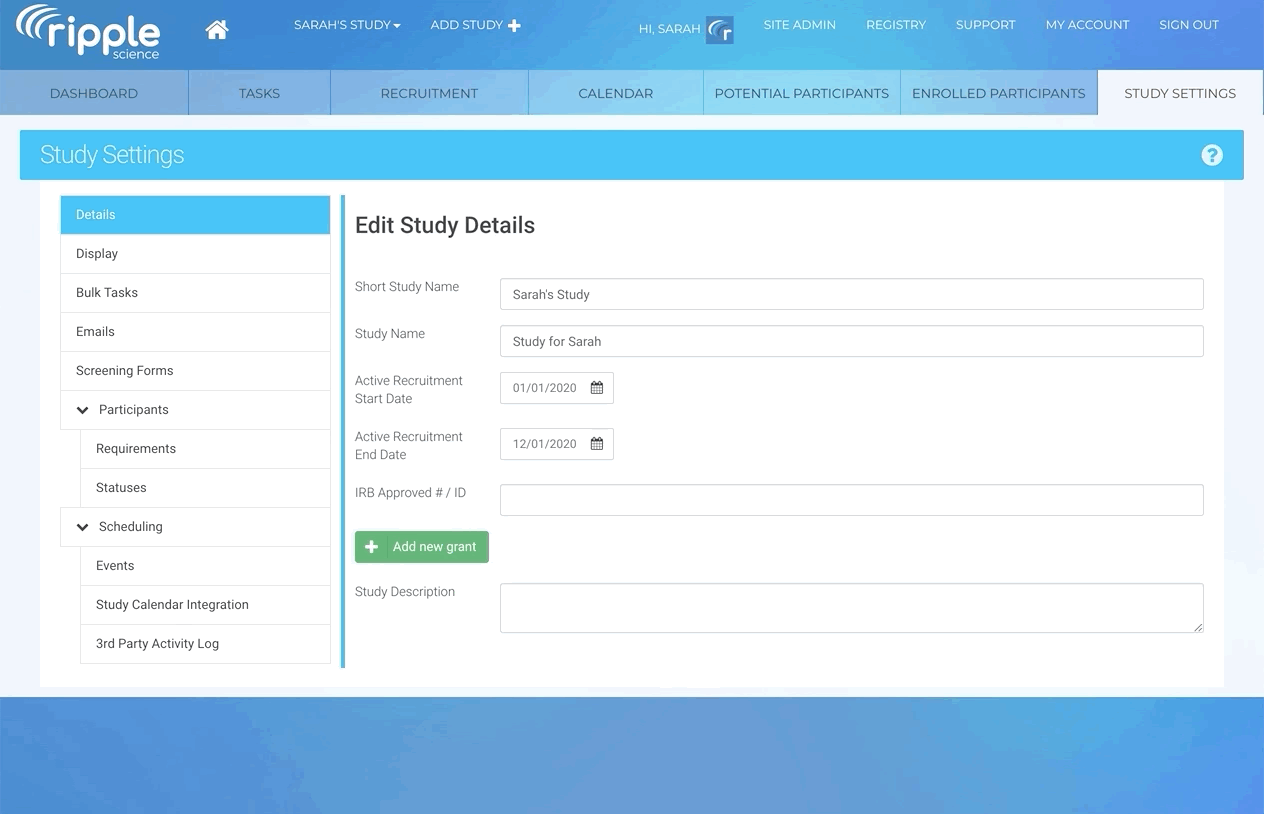Focus the Study Description text area
The image size is (1264, 814).
[851, 608]
